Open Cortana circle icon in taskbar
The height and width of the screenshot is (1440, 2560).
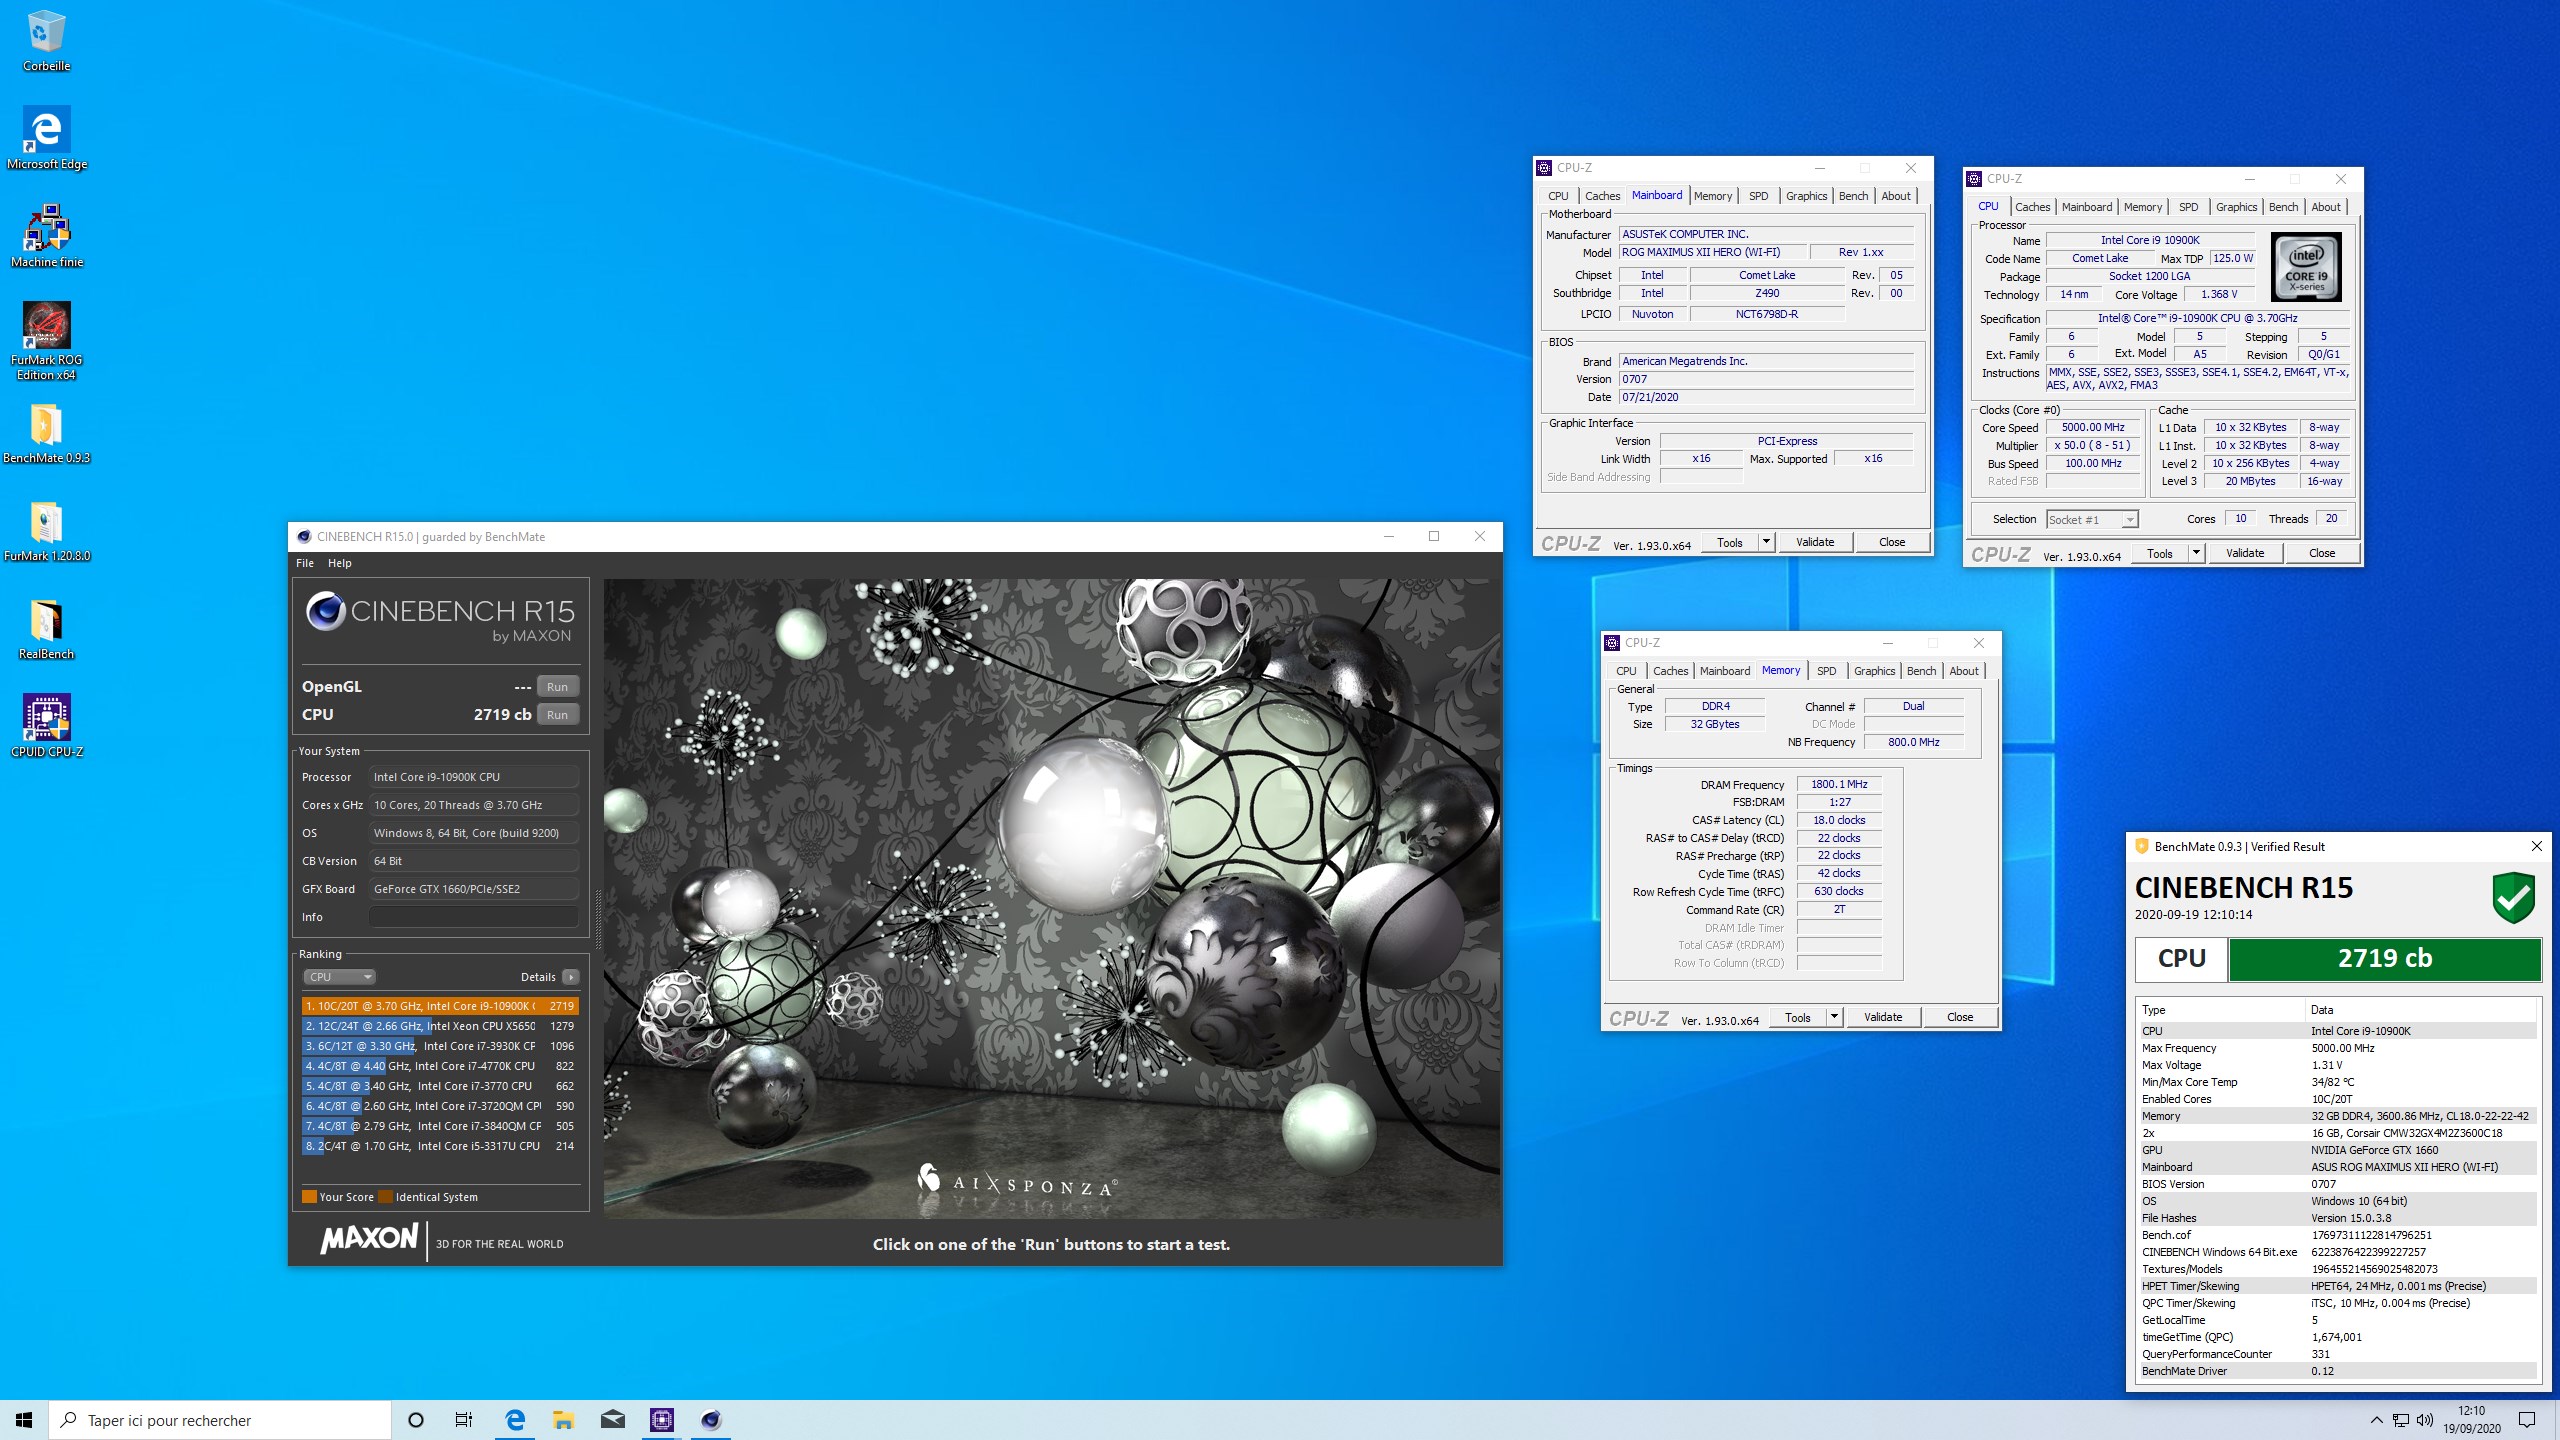(x=416, y=1420)
